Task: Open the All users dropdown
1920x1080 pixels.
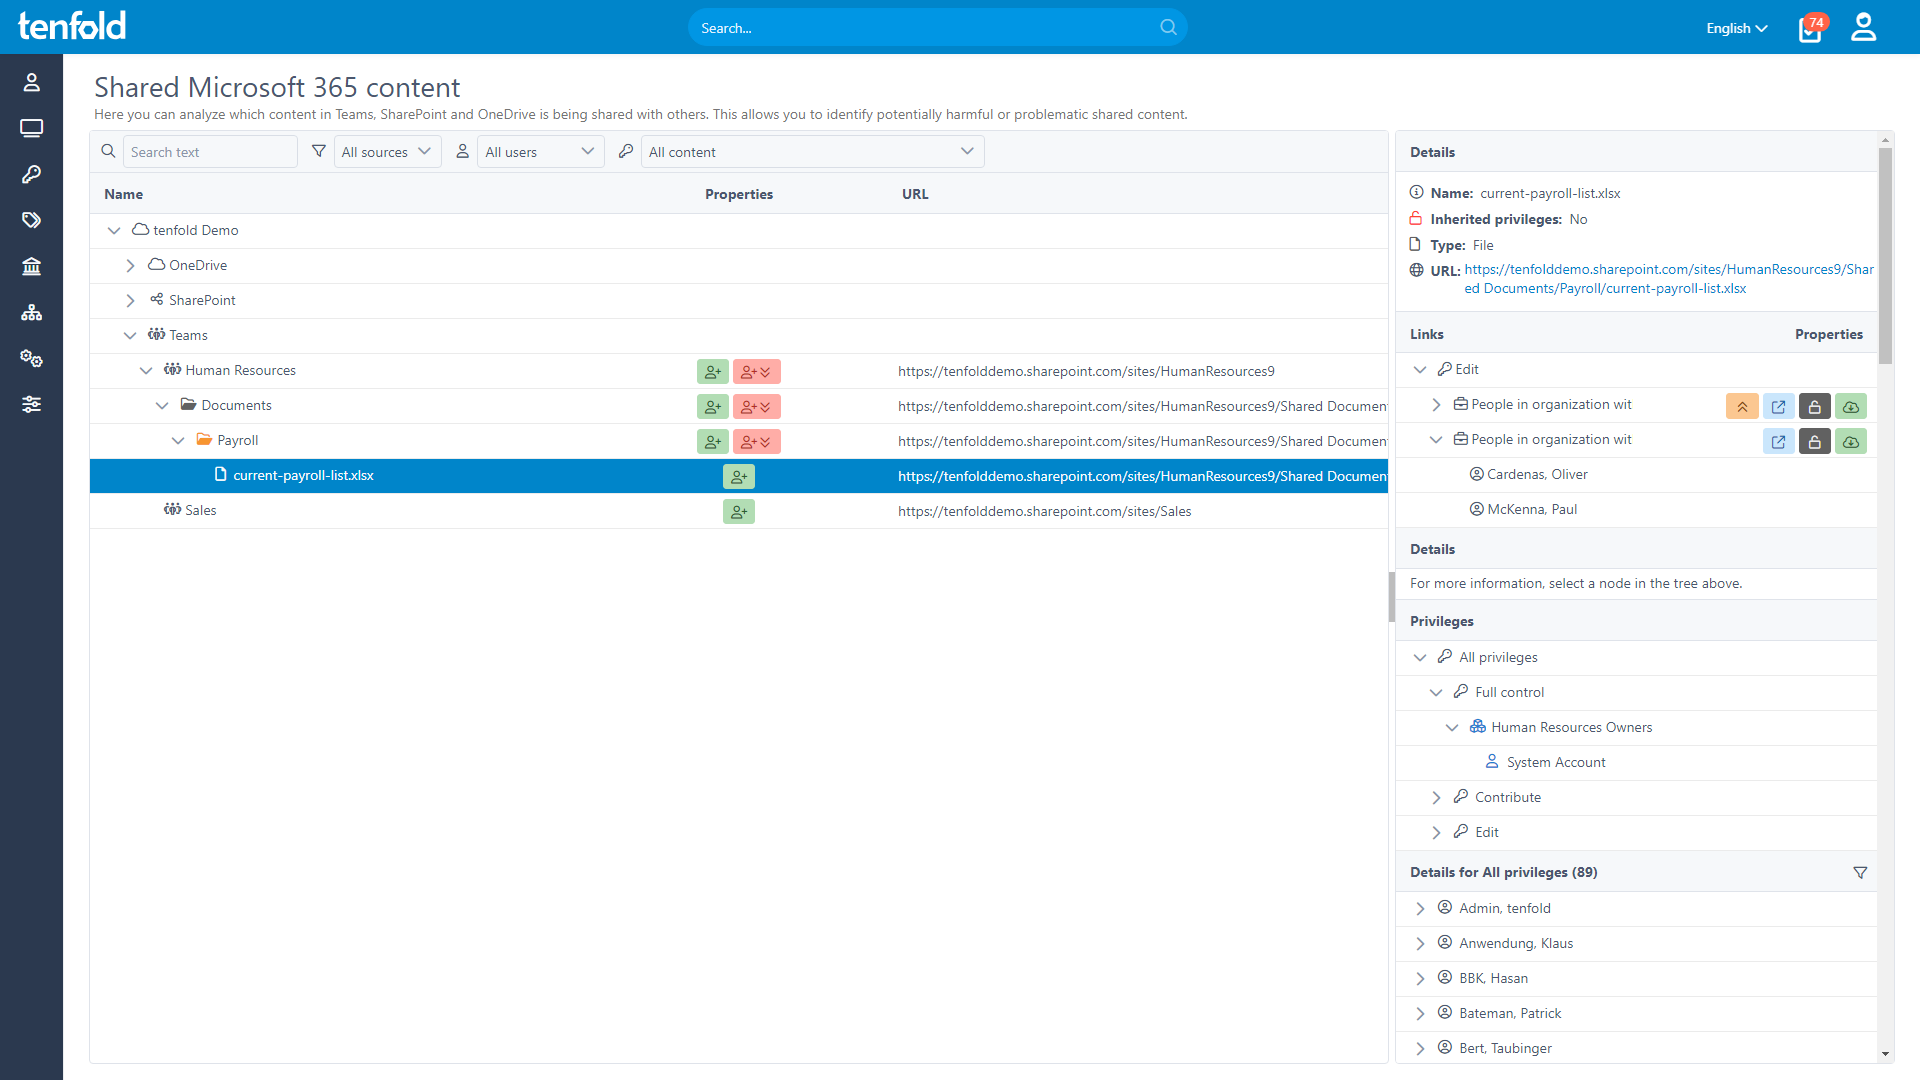Action: coord(540,151)
